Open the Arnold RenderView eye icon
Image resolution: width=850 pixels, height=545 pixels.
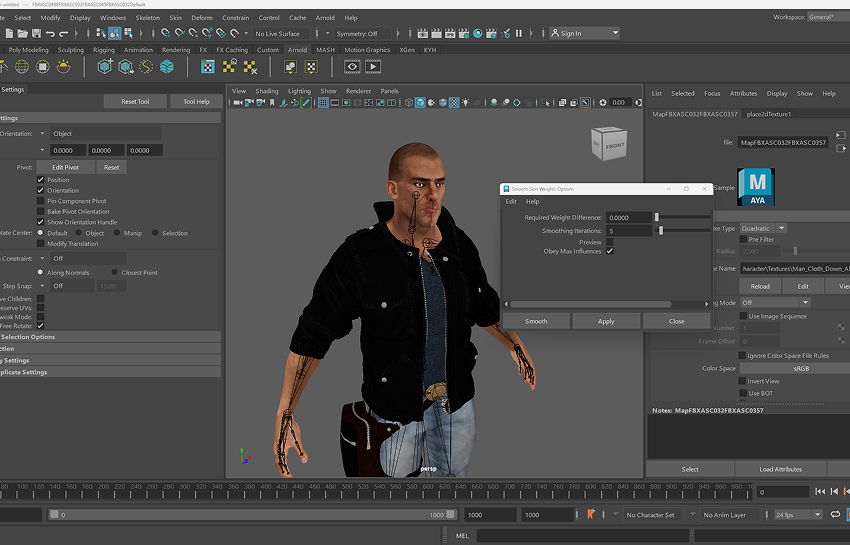click(x=352, y=67)
